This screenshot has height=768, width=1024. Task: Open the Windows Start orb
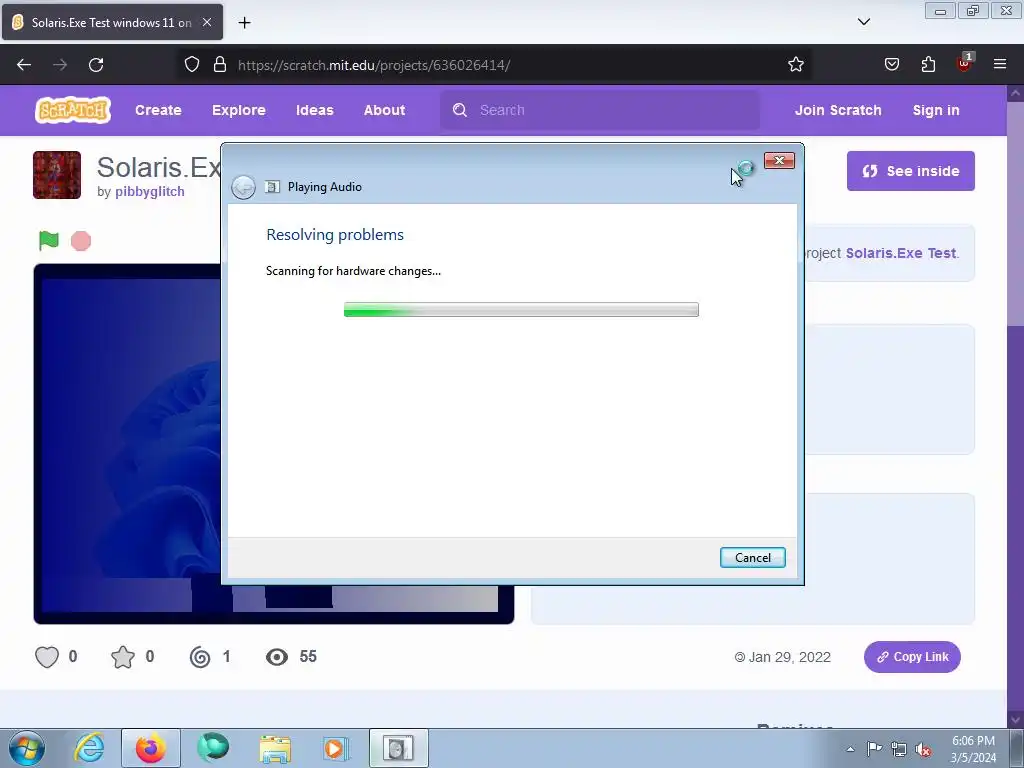27,748
